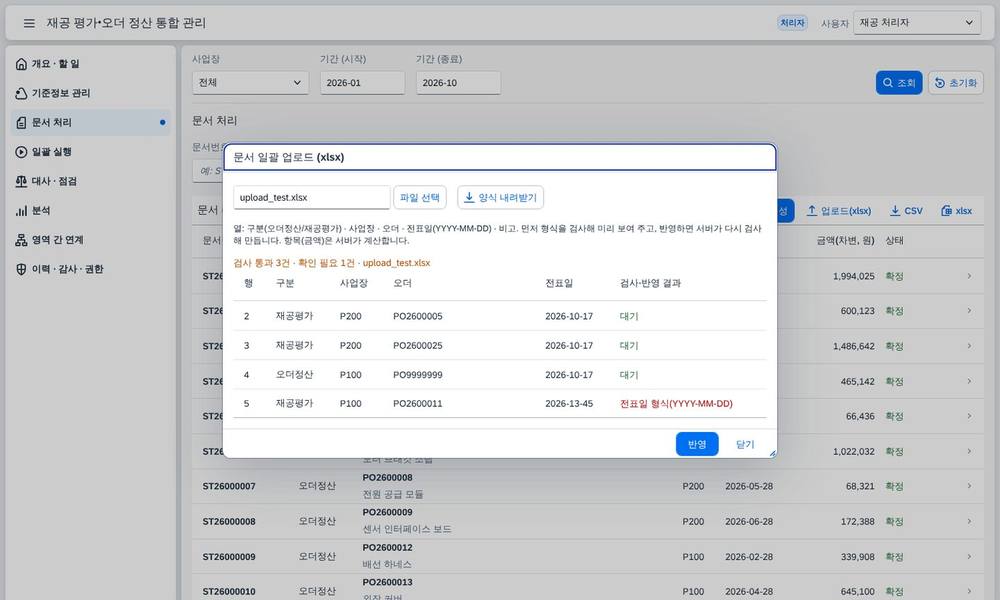Click the 파일 선택 button
The image size is (1000, 600).
420,198
